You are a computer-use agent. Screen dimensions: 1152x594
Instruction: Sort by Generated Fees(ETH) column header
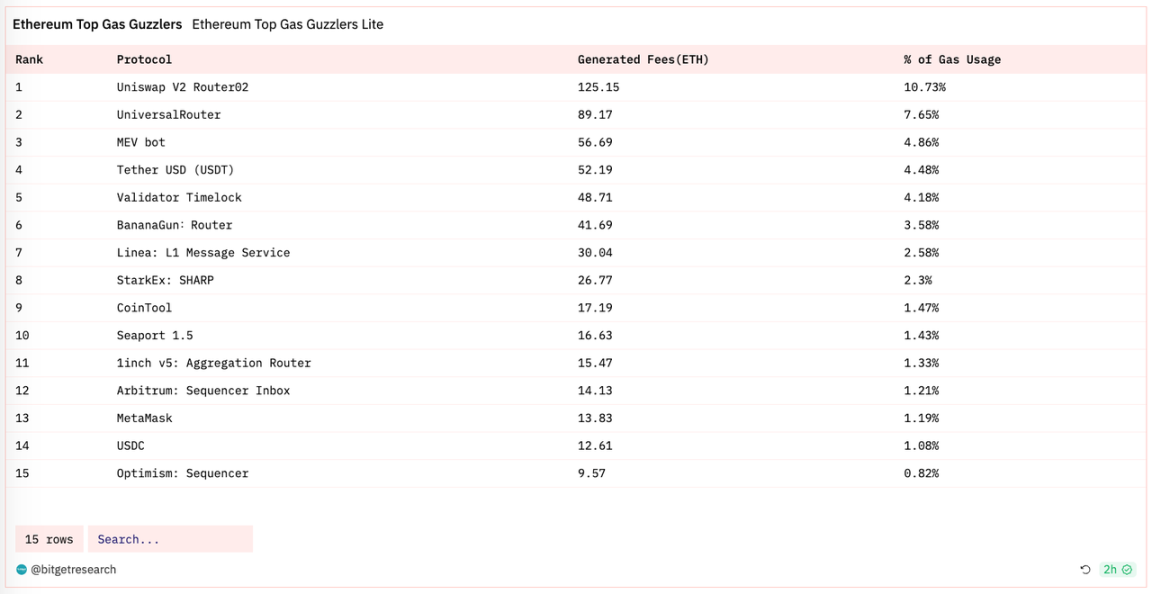click(x=643, y=60)
